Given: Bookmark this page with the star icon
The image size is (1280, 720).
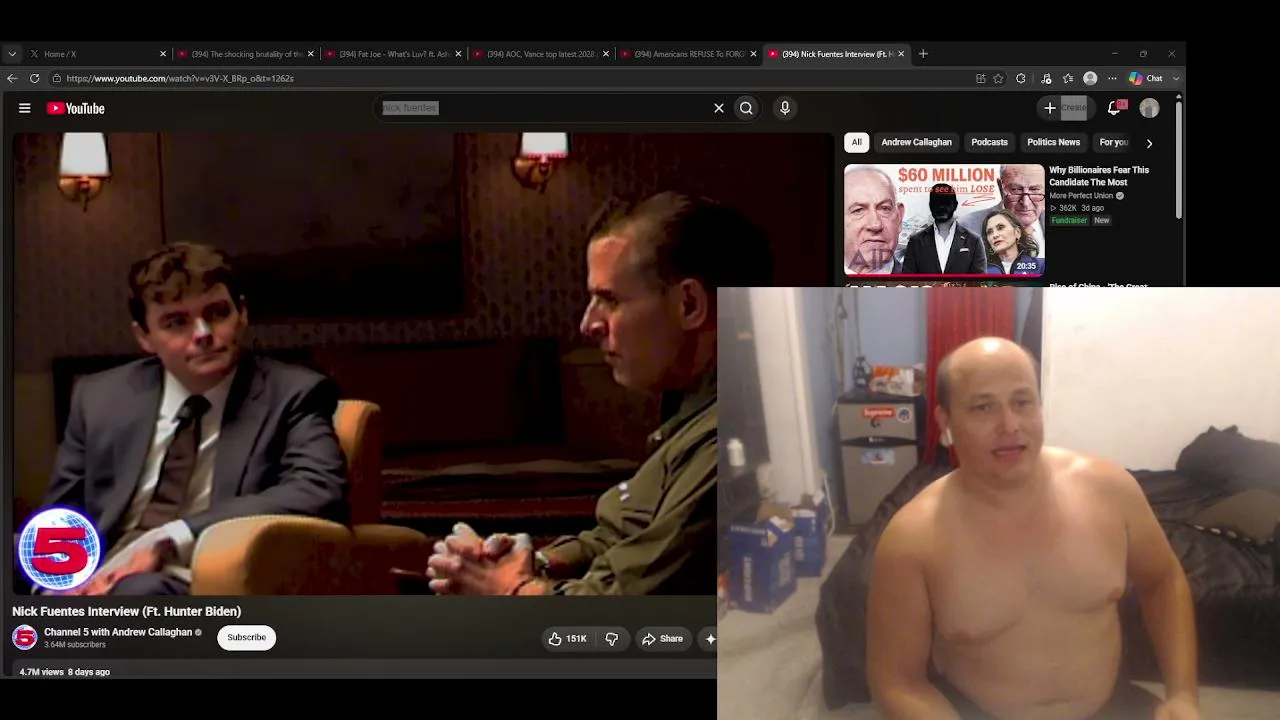Looking at the screenshot, I should (x=998, y=78).
